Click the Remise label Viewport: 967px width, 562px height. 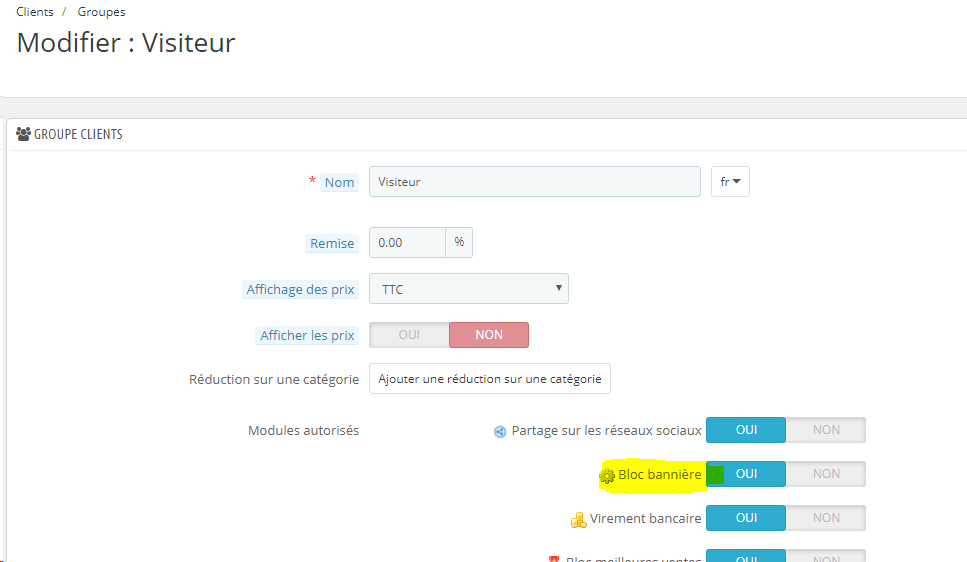point(332,244)
